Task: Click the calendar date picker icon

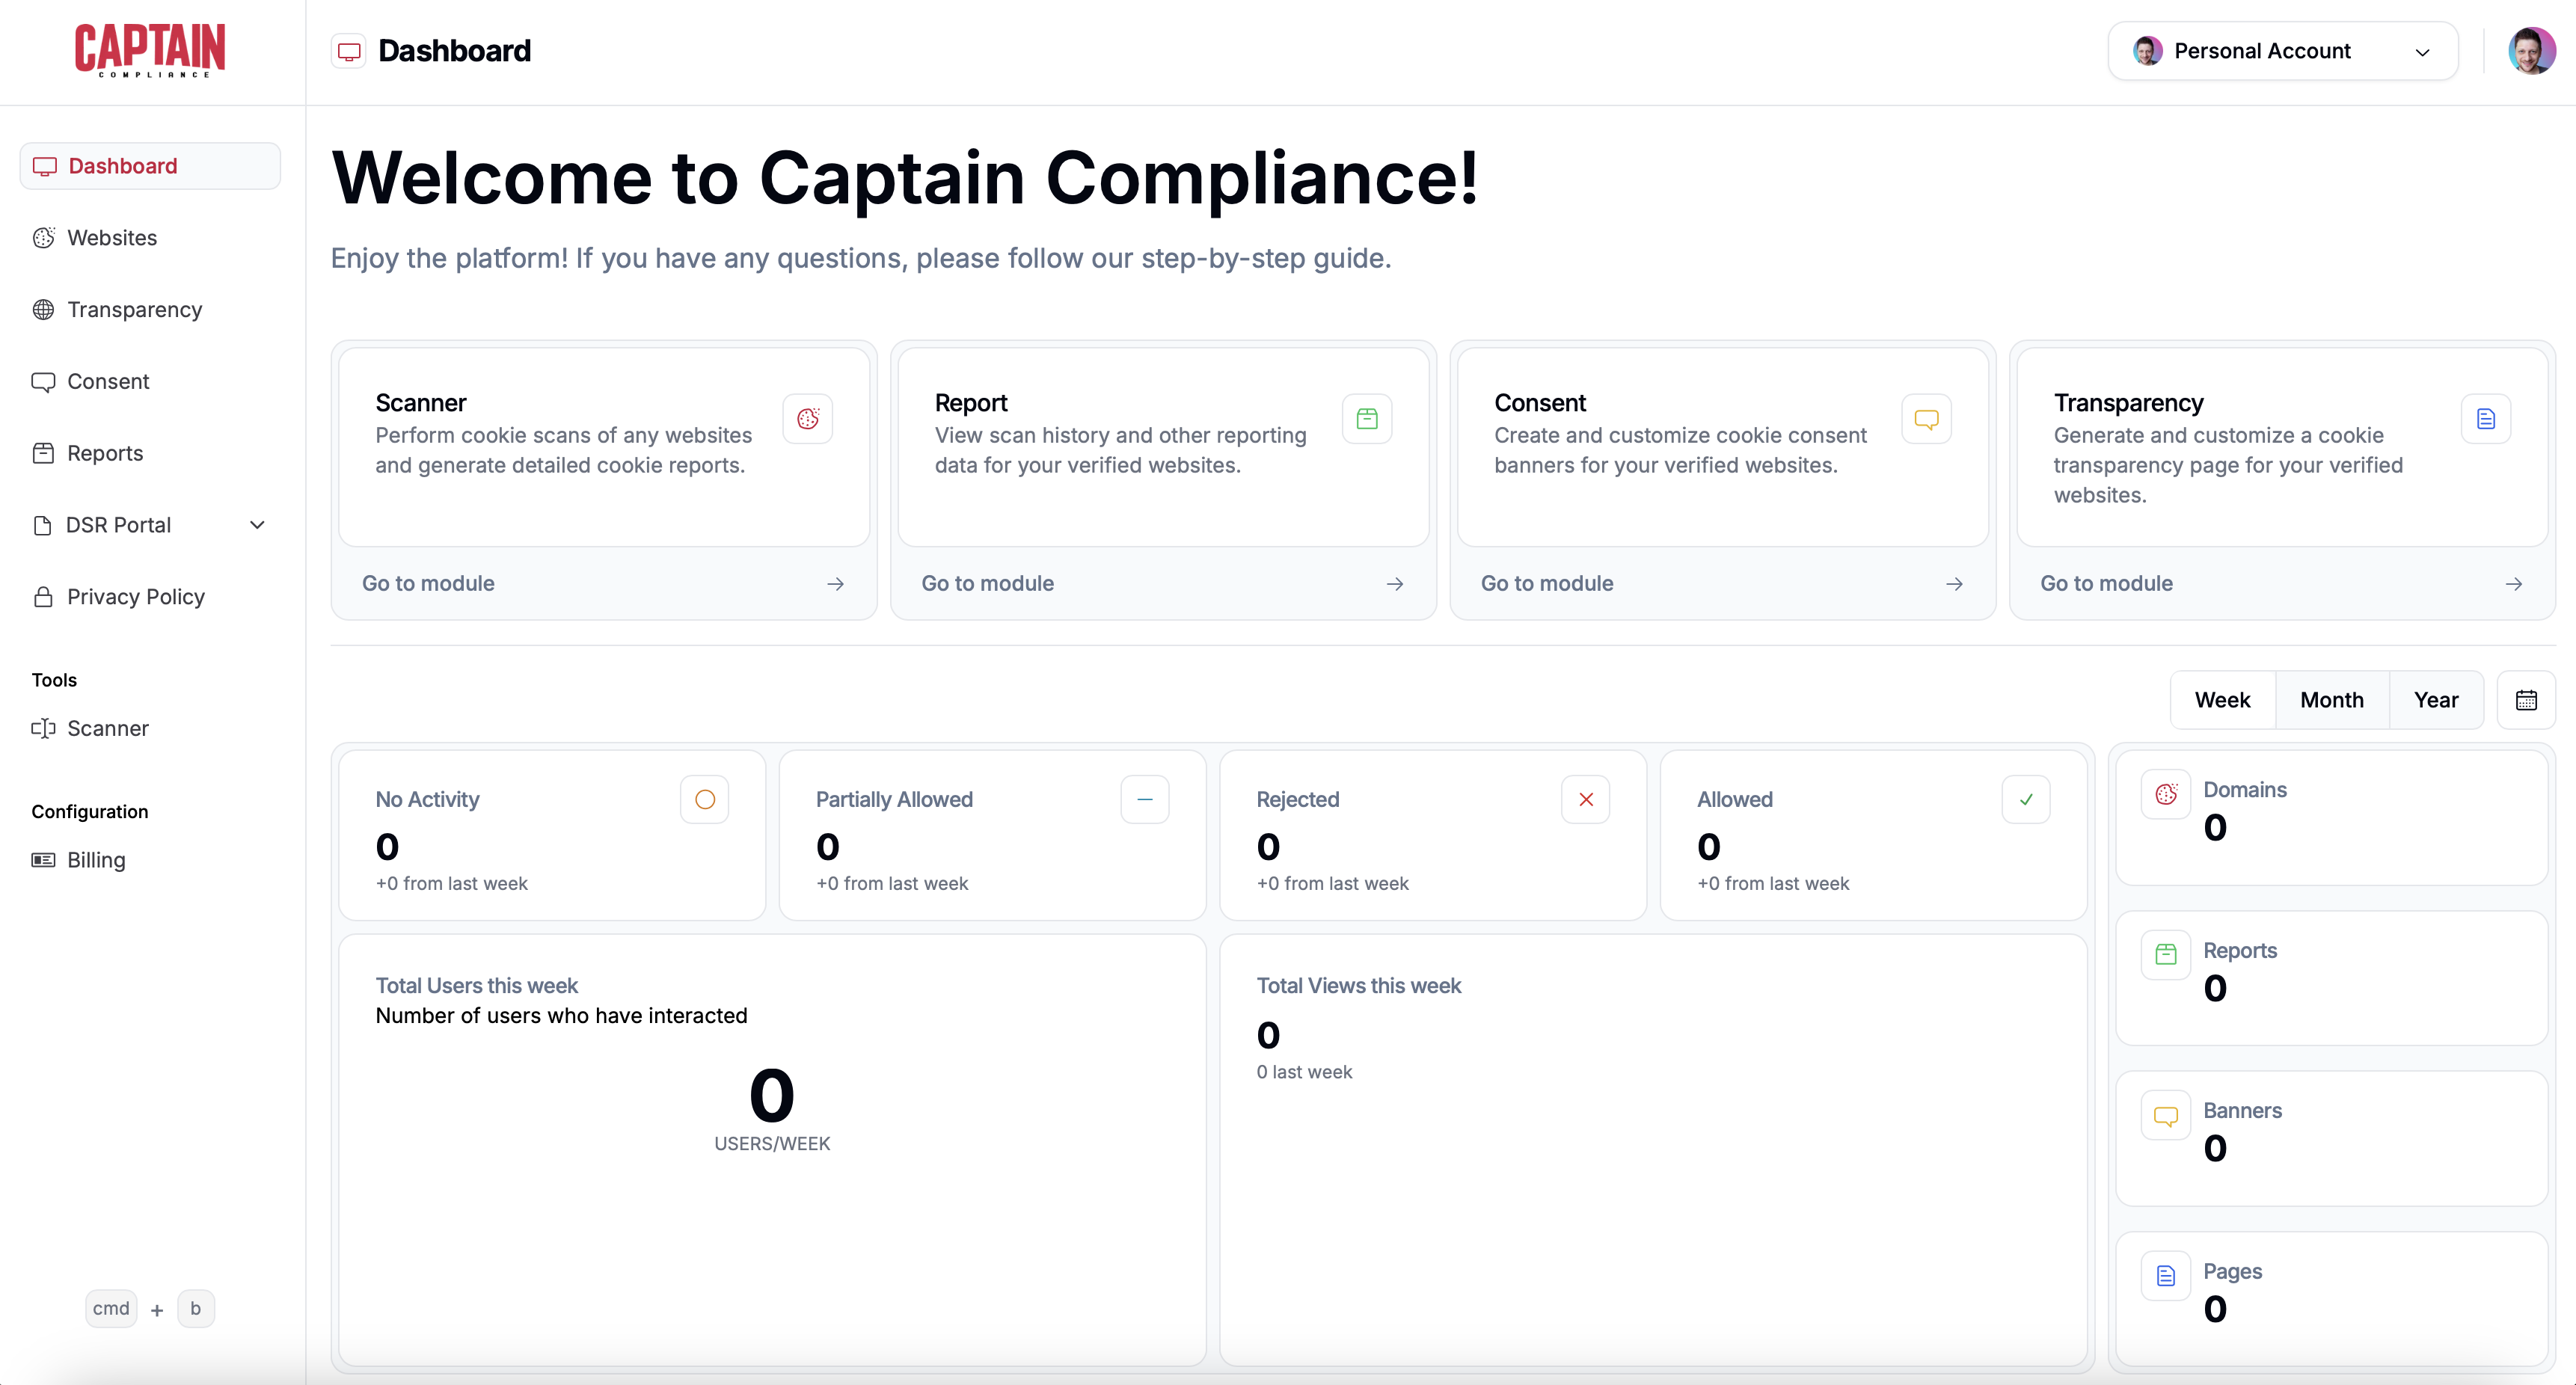Action: (2526, 700)
